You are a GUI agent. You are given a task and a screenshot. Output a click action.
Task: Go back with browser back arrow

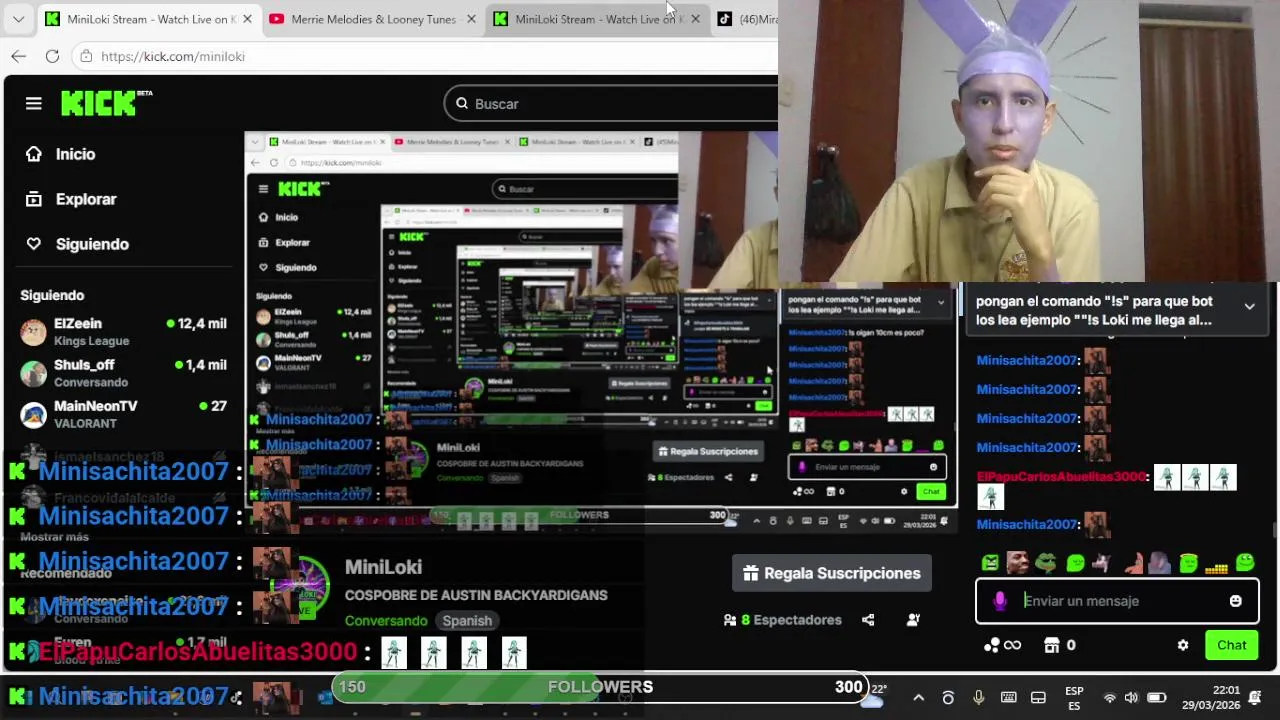pos(19,56)
